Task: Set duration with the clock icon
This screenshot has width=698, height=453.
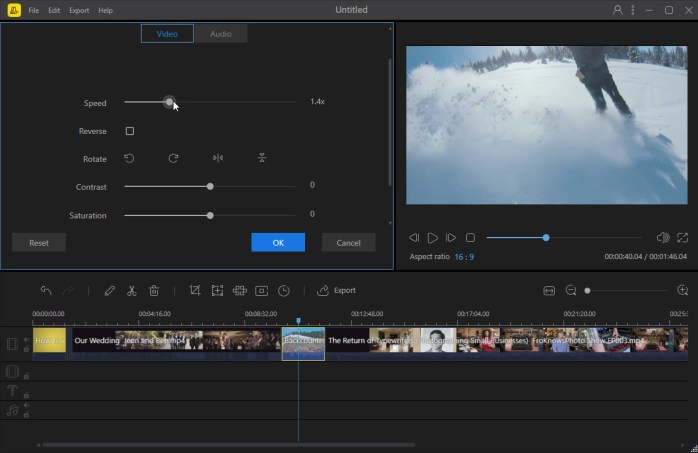Action: pos(284,291)
